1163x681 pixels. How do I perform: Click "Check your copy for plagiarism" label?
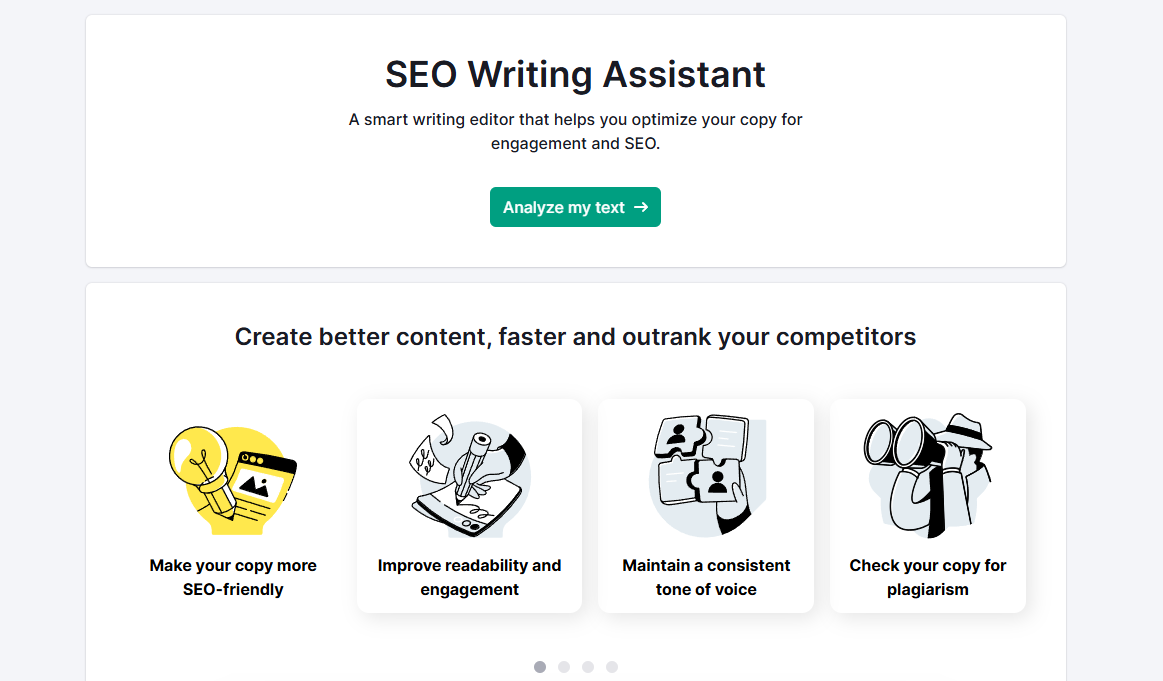[928, 577]
